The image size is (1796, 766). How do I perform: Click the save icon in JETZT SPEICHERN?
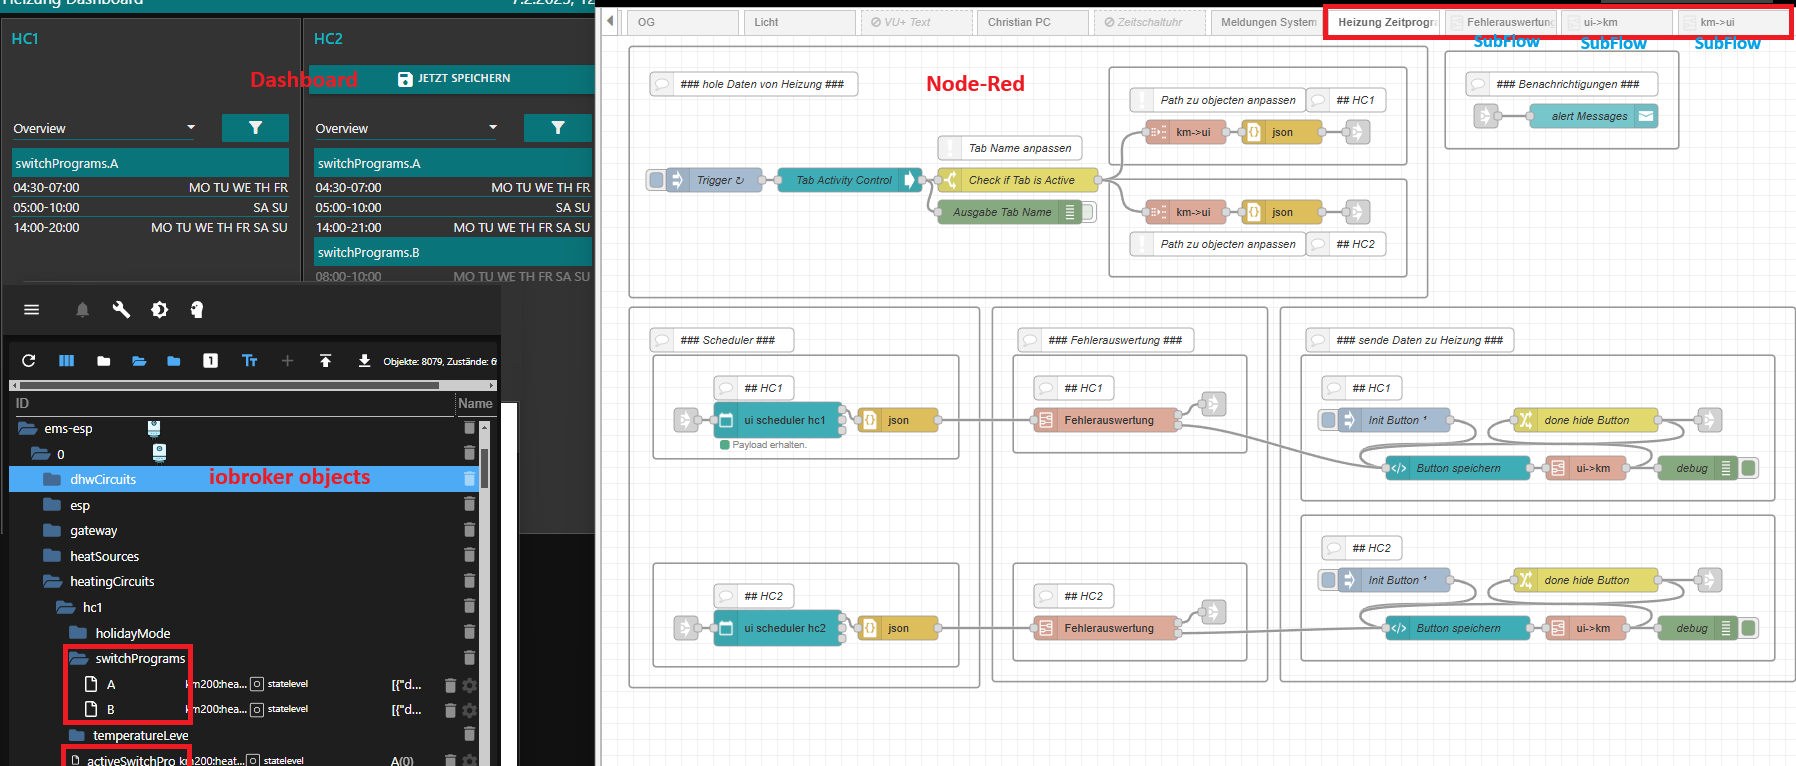(405, 79)
